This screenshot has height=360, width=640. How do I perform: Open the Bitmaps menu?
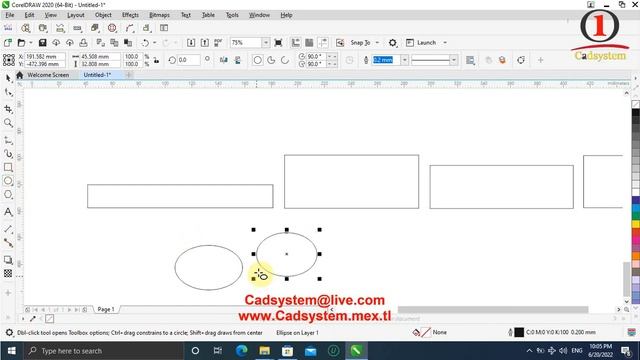(x=159, y=15)
